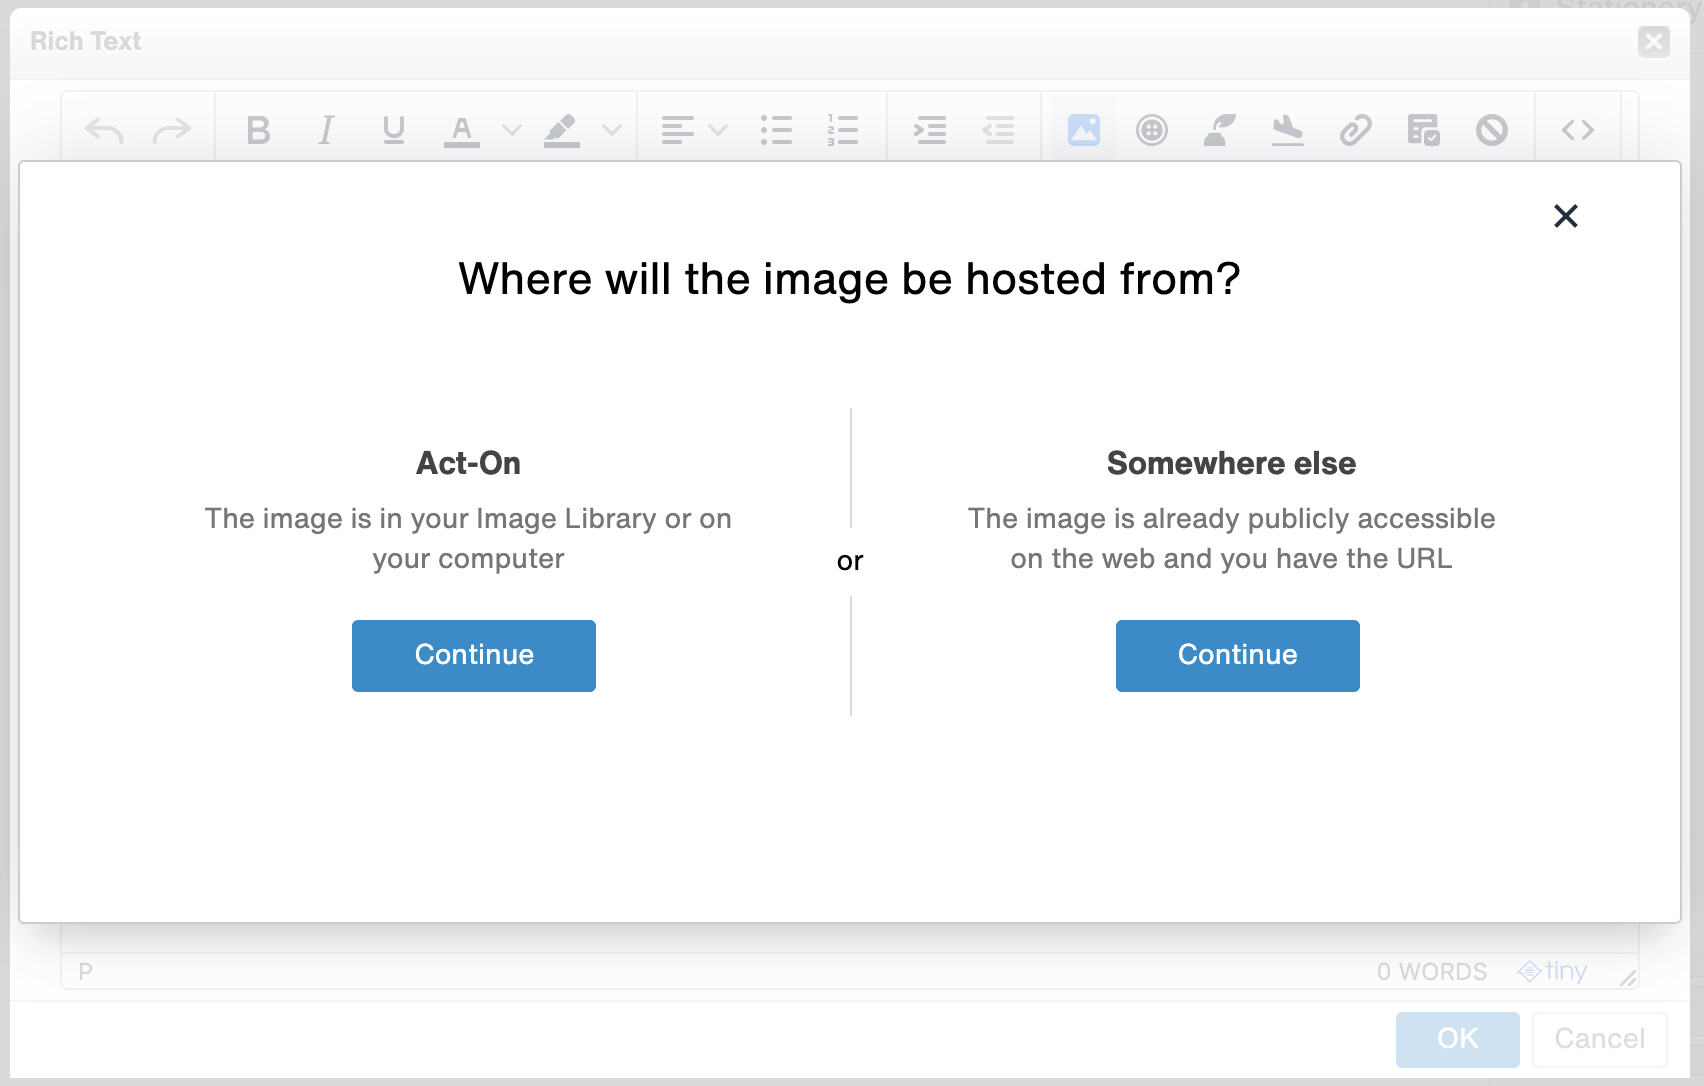This screenshot has width=1704, height=1086.
Task: Click the editor resize handle
Action: pyautogui.click(x=1628, y=978)
